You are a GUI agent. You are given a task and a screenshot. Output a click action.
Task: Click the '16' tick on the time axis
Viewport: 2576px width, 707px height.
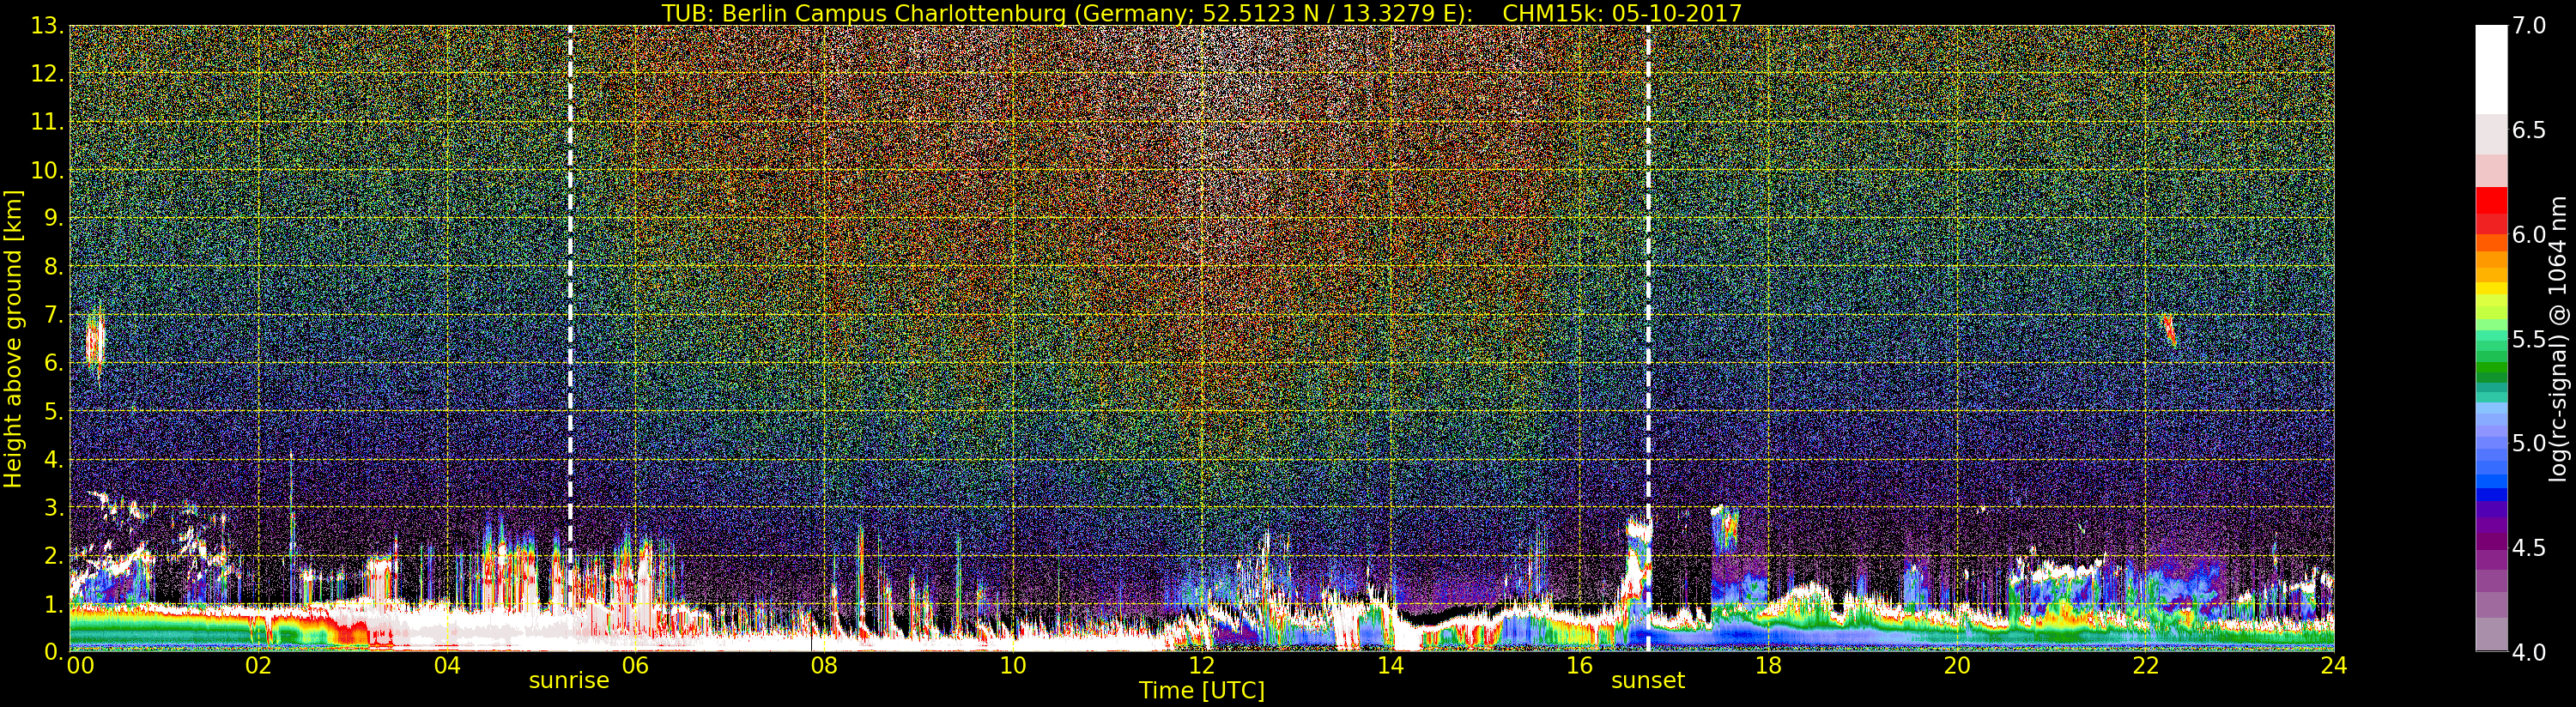pyautogui.click(x=1579, y=666)
